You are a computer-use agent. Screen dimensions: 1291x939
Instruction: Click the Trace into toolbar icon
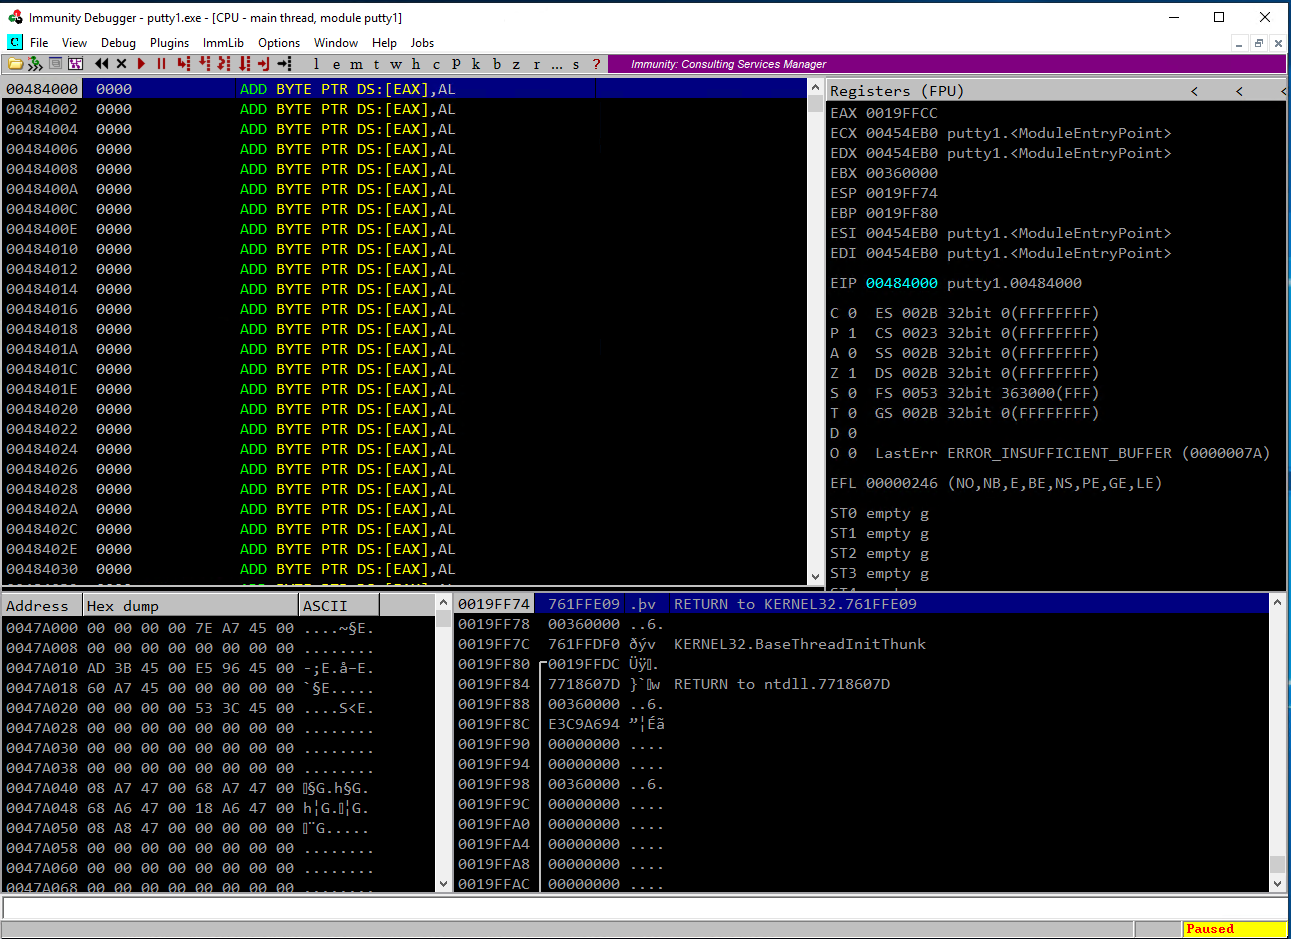[x=224, y=64]
